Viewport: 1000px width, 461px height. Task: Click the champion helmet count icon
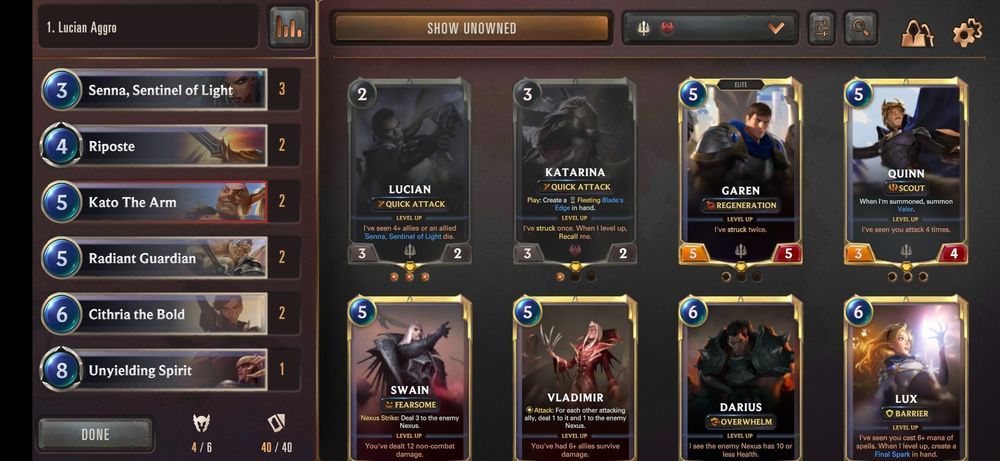pos(202,423)
